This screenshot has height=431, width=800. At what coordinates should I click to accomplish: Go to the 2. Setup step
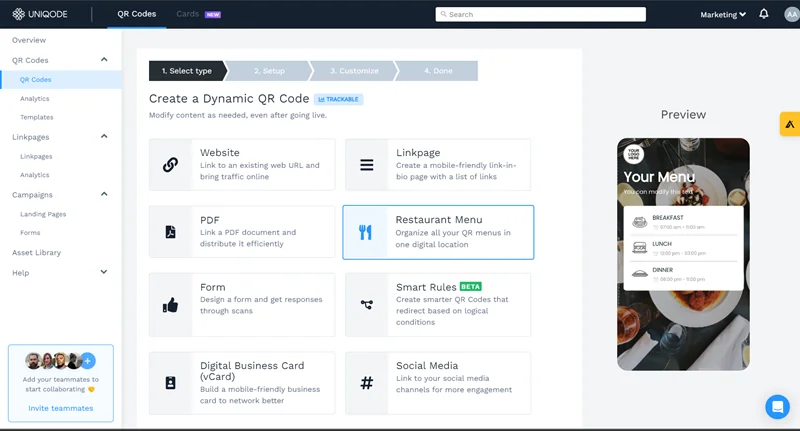[269, 71]
